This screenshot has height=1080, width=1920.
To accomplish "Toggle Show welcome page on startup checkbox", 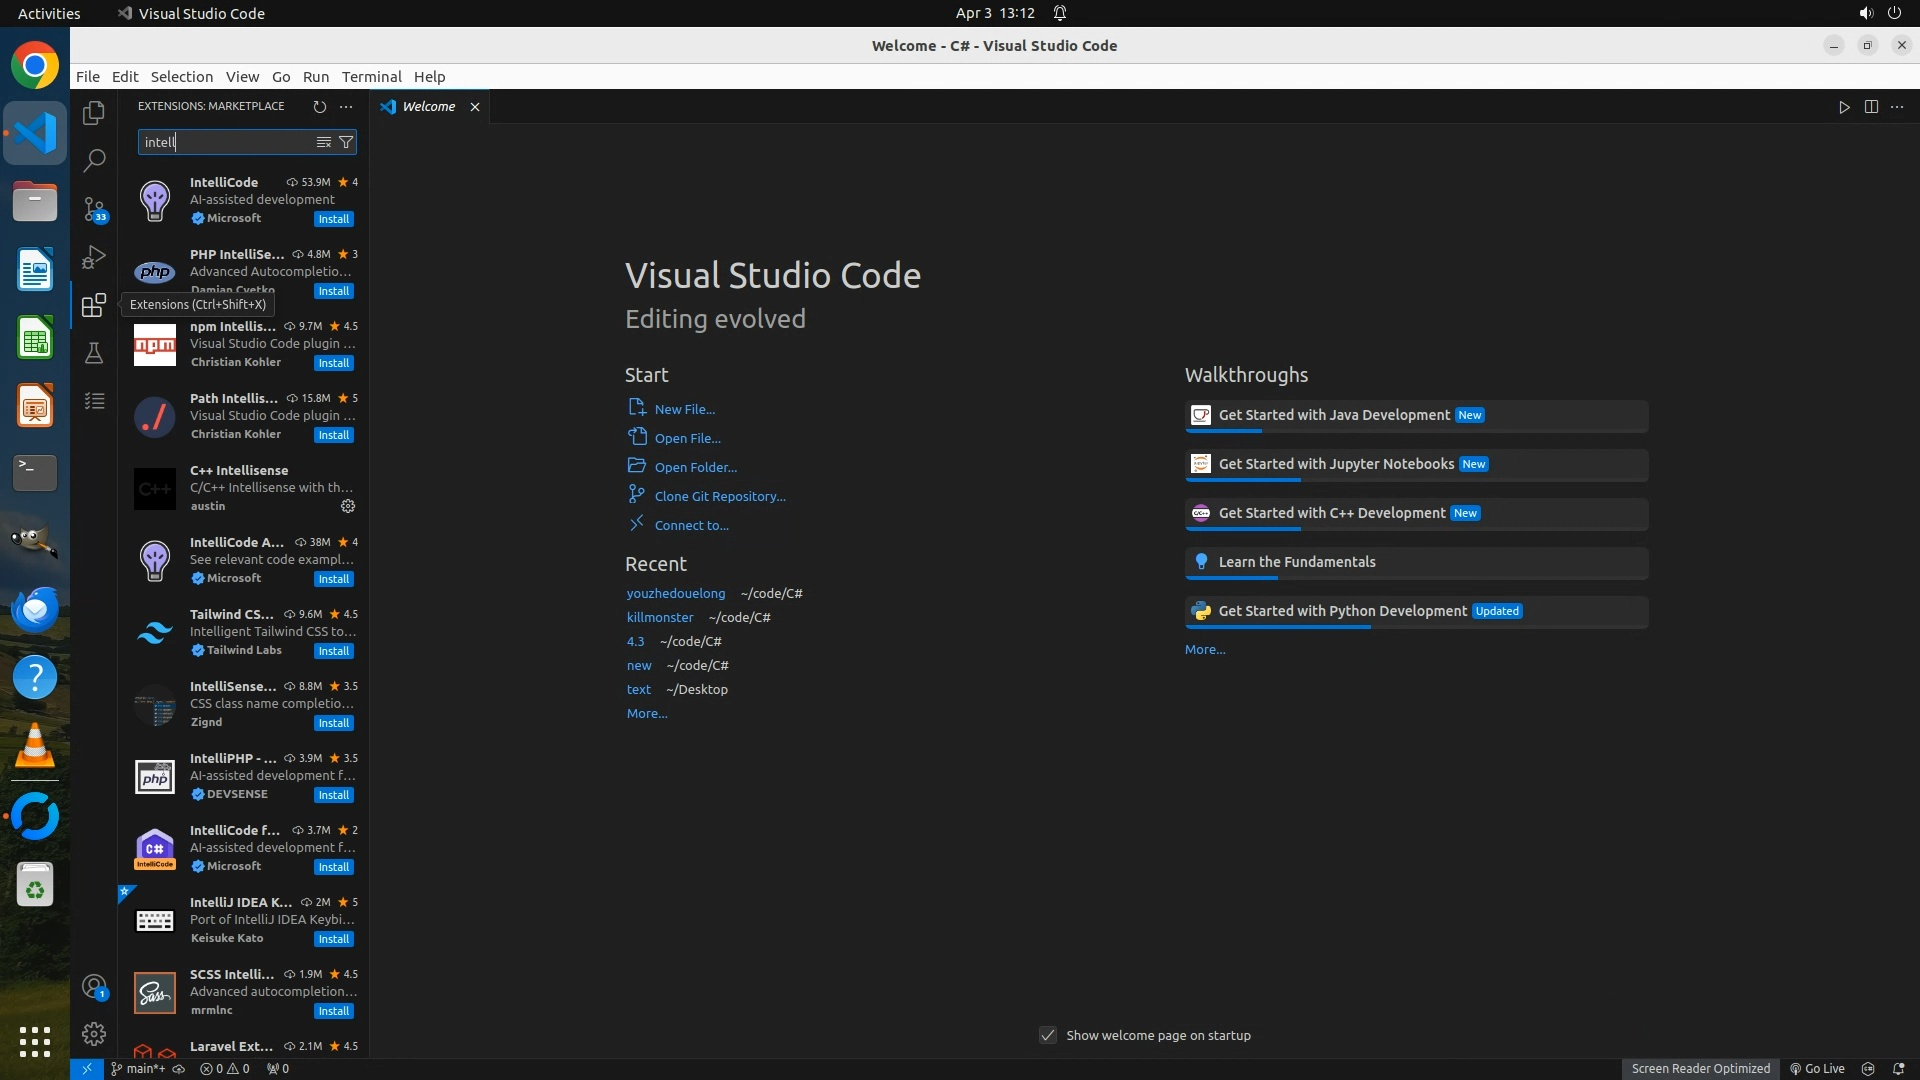I will pos(1048,1035).
